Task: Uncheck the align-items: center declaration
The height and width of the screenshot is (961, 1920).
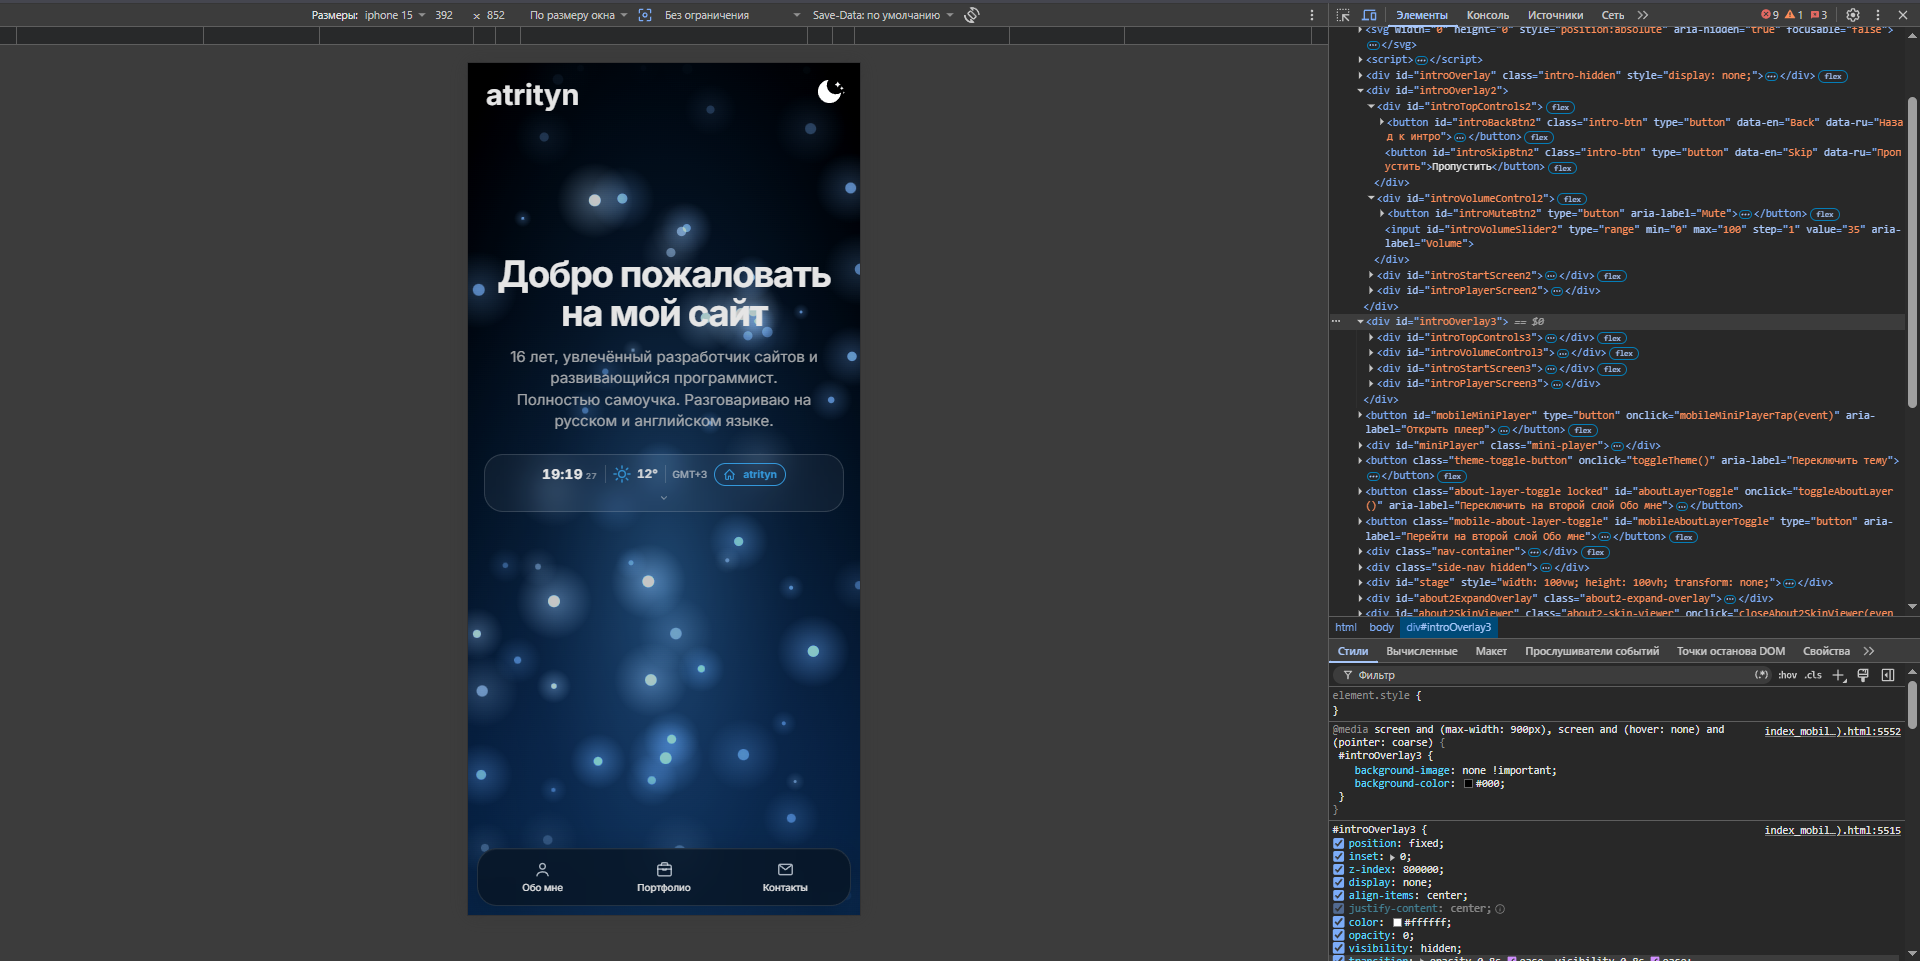Action: (x=1338, y=896)
